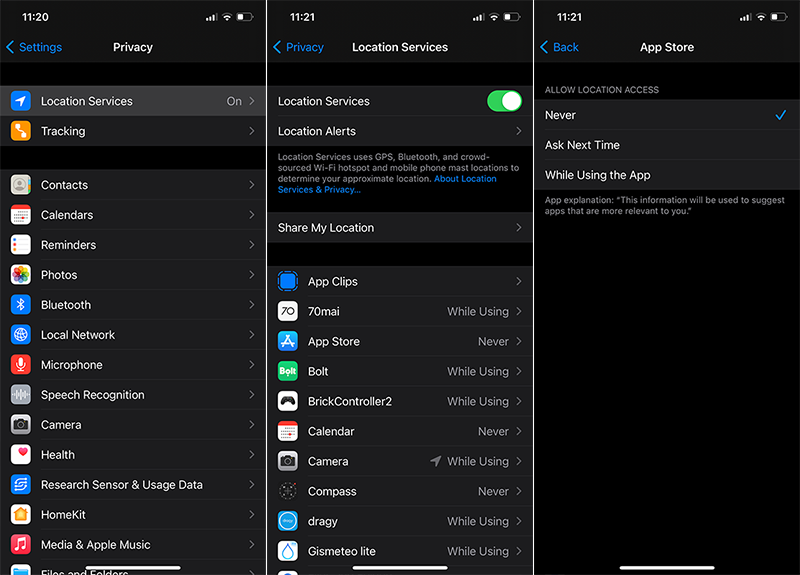Tap the Wi-Fi icon in Privacy status bar
The width and height of the screenshot is (800, 575).
click(x=227, y=17)
